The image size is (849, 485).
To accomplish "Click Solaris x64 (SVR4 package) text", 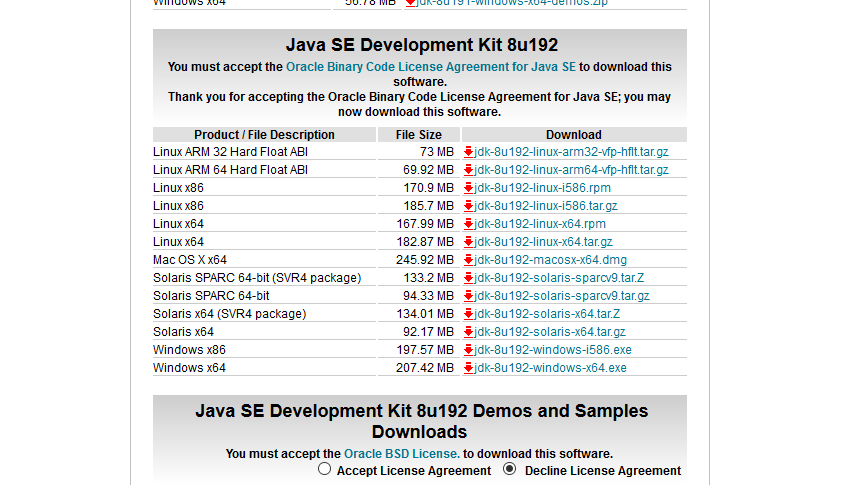I will point(229,314).
